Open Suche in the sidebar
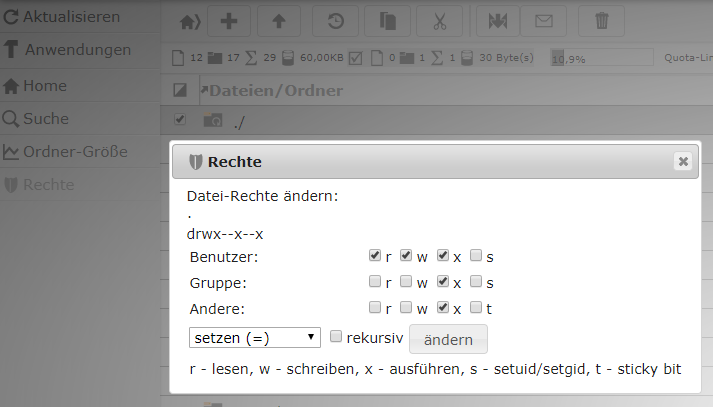 (x=46, y=119)
